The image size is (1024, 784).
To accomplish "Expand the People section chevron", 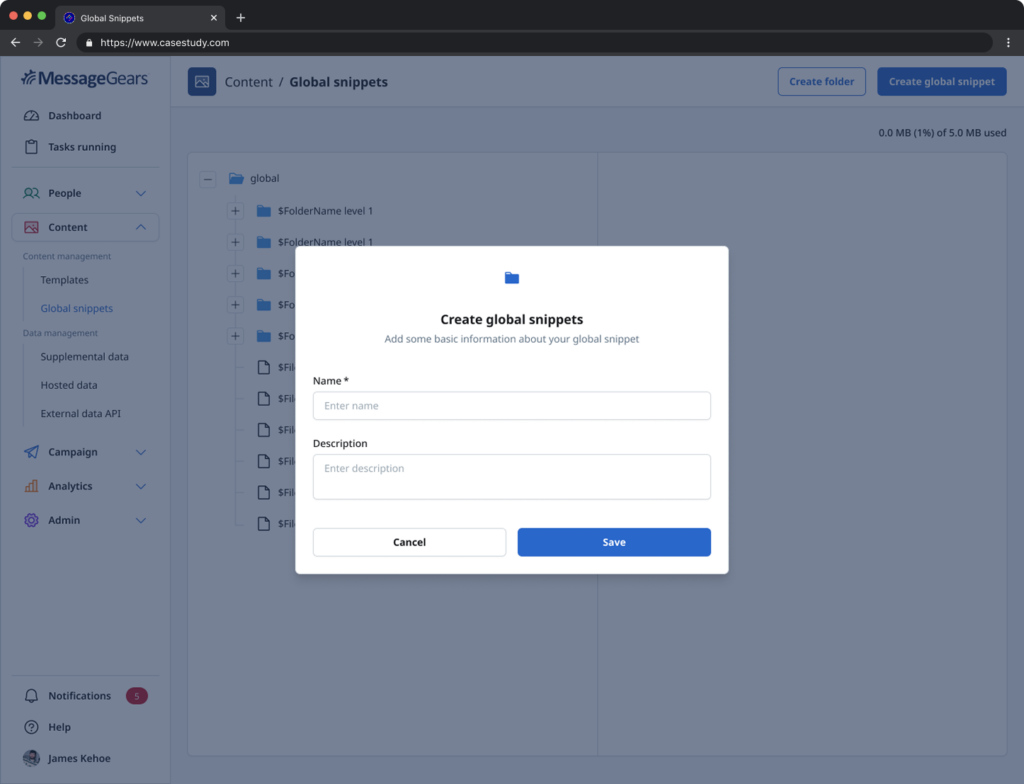I will [141, 193].
